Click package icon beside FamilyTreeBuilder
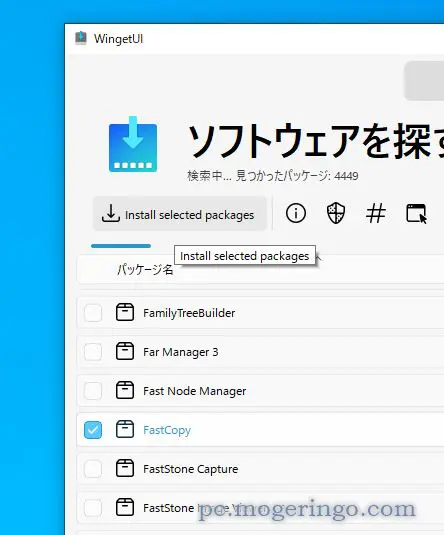This screenshot has height=535, width=444. (x=125, y=312)
